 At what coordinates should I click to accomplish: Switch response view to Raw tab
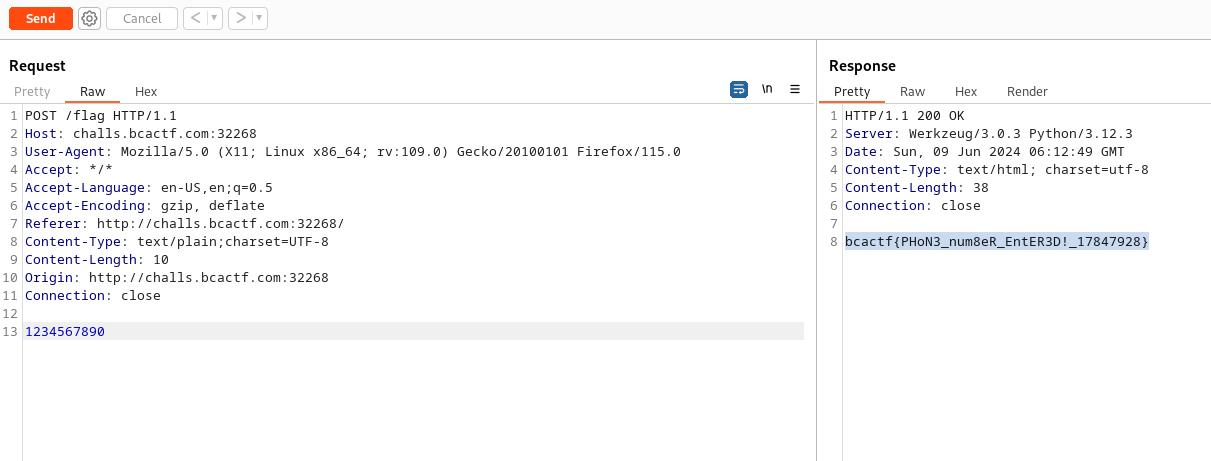click(912, 91)
